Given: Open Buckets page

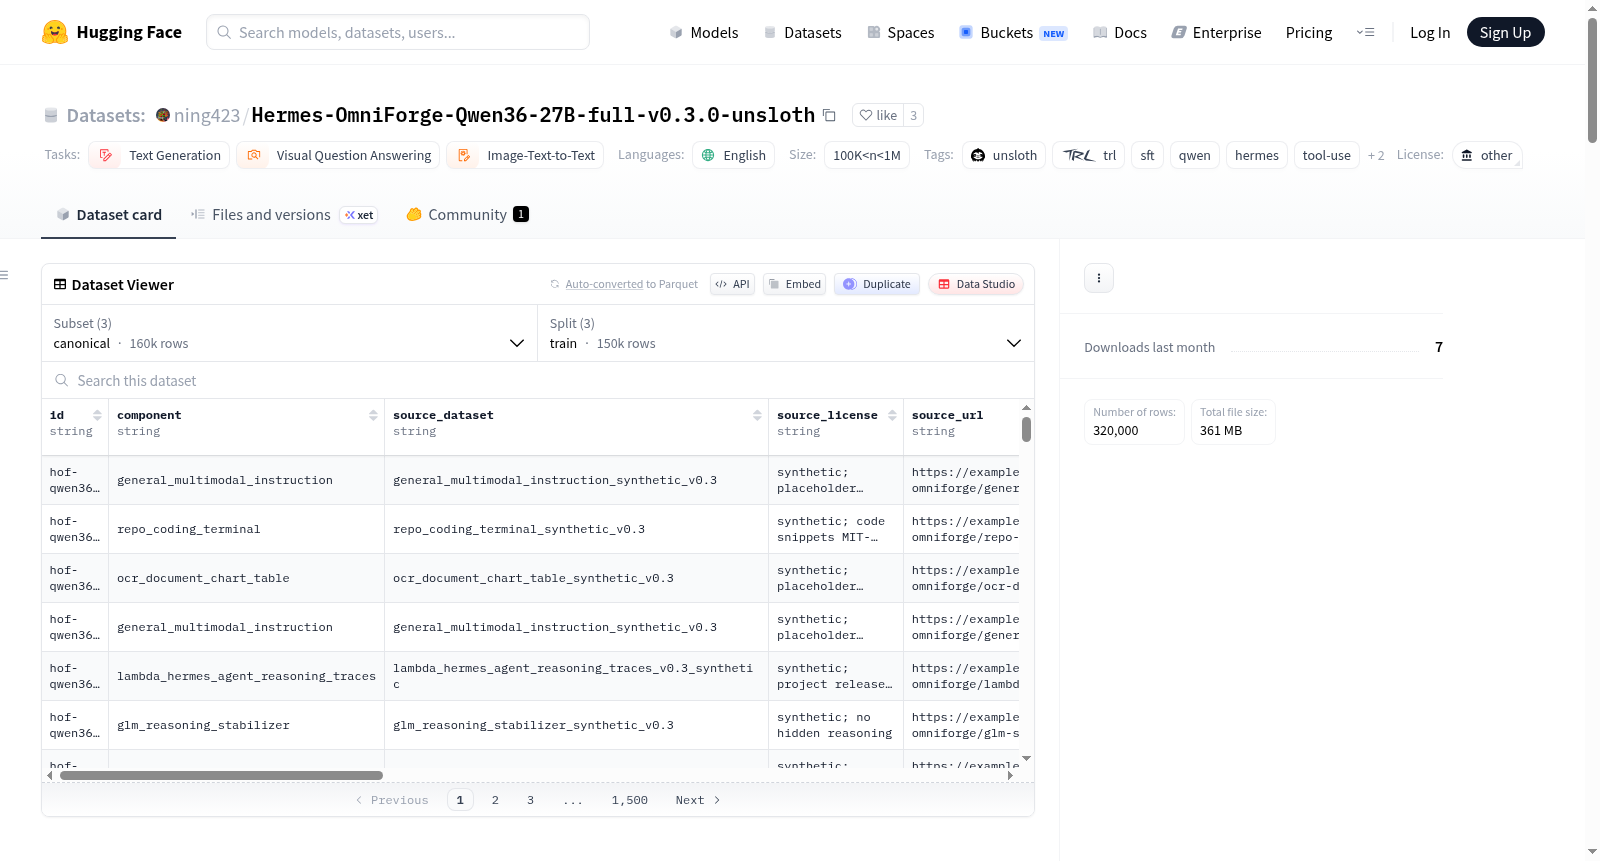Looking at the screenshot, I should coord(1013,32).
